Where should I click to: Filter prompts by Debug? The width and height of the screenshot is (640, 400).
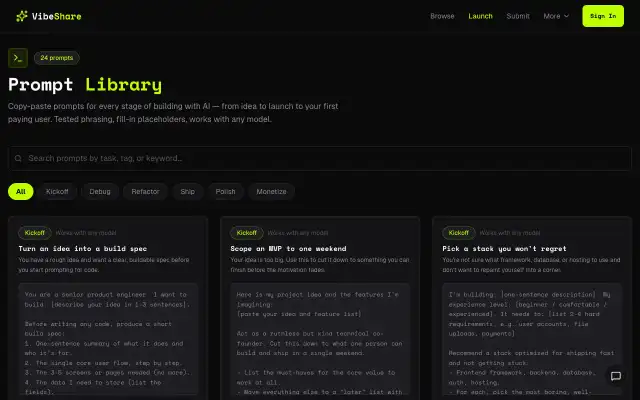click(100, 191)
